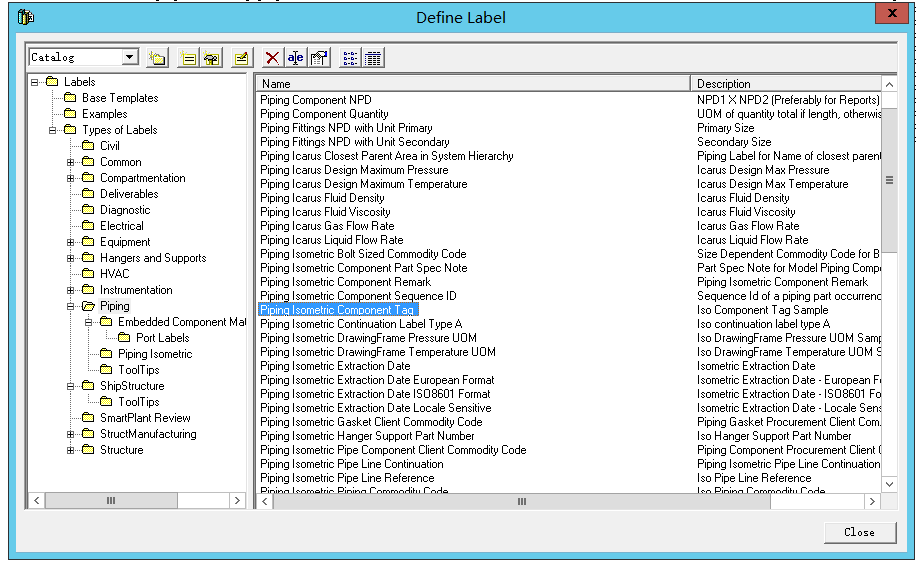Click the list pane scroll right arrow
Image resolution: width=917 pixels, height=562 pixels.
pos(872,502)
